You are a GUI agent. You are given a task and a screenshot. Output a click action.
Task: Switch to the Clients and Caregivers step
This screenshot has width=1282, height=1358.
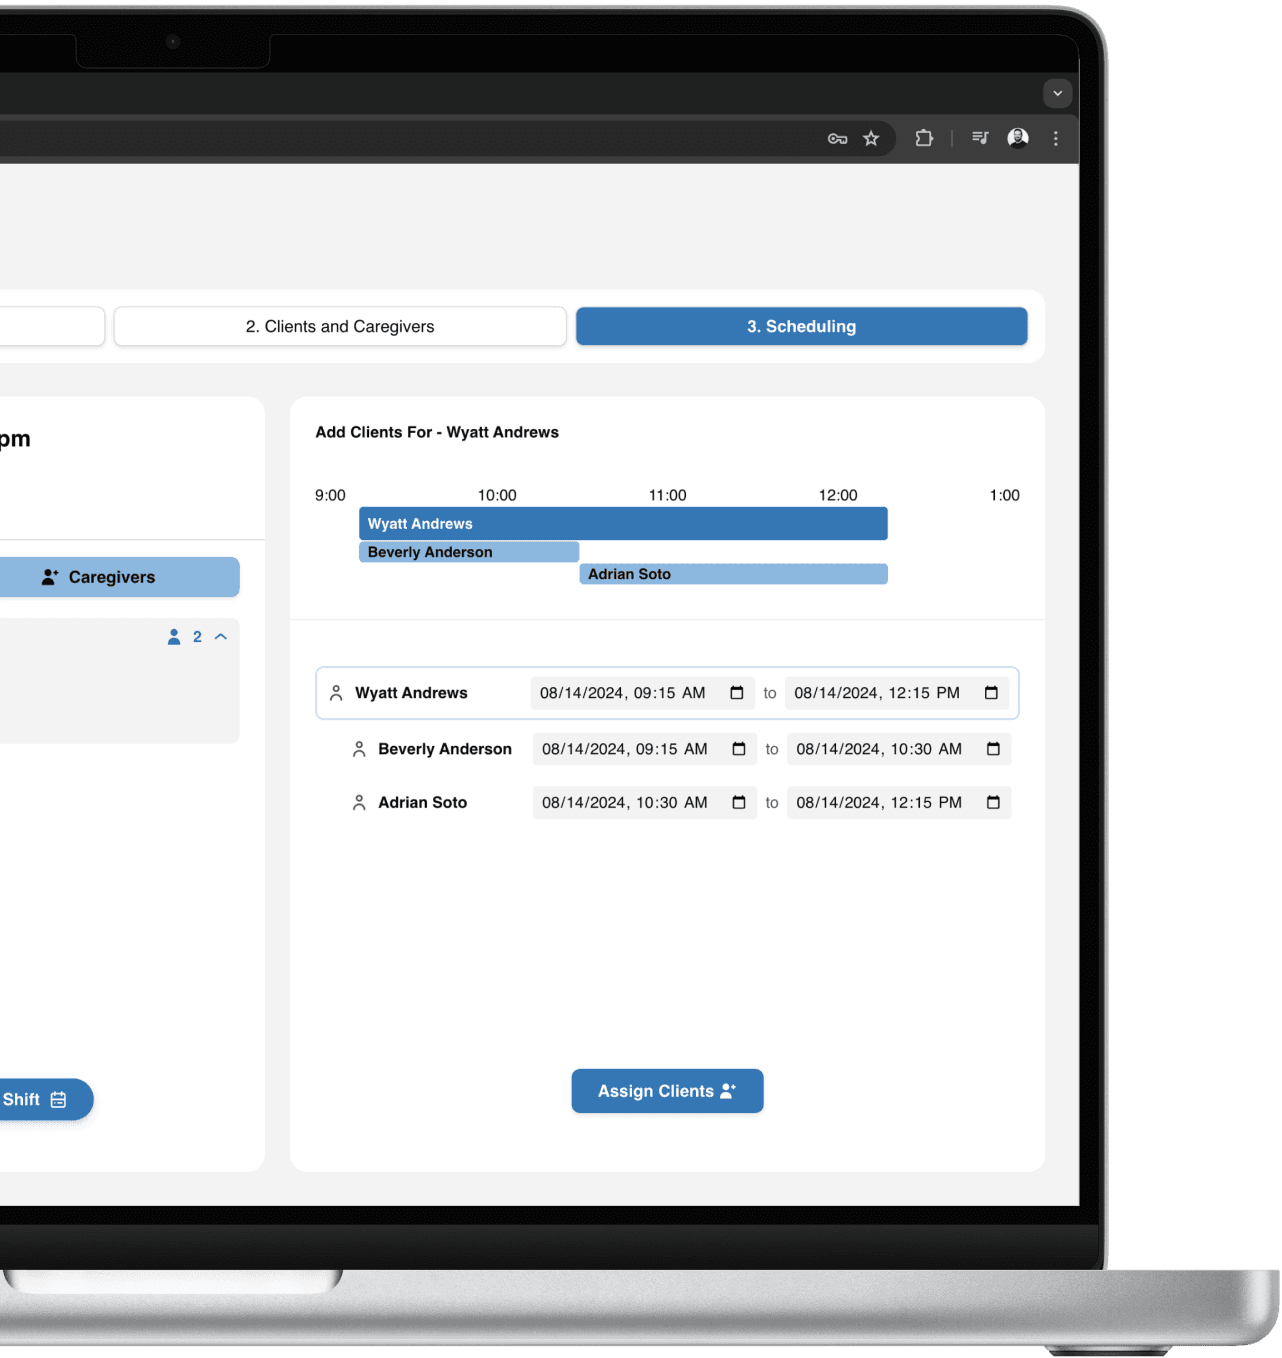339,326
